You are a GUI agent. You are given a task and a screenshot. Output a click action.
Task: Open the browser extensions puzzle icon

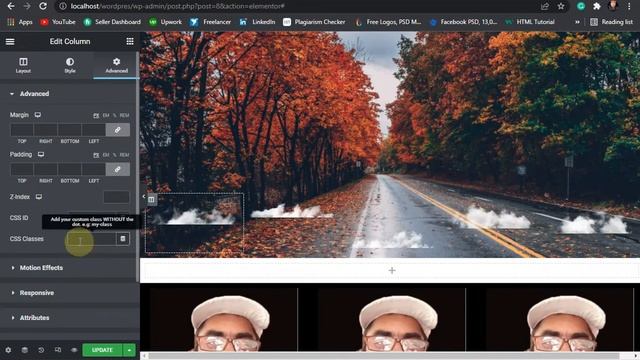click(597, 6)
